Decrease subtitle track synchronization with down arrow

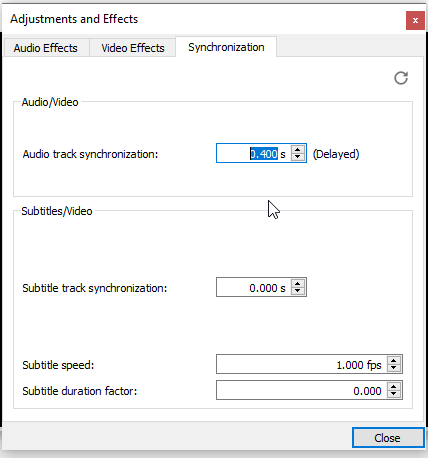click(298, 291)
